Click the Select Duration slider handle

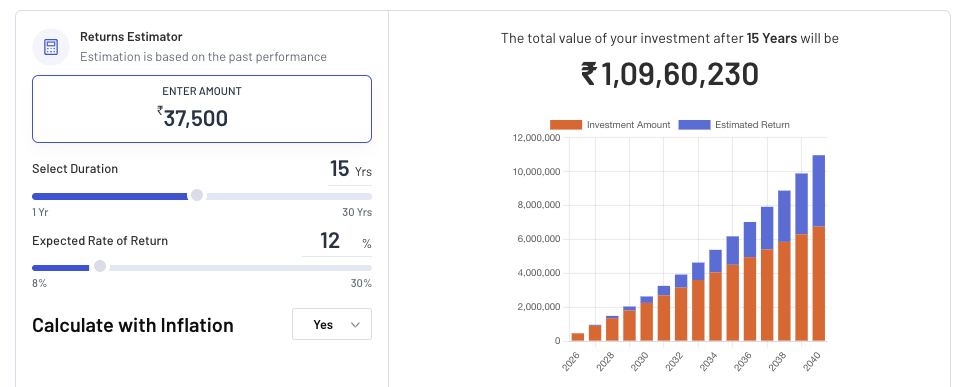click(197, 195)
